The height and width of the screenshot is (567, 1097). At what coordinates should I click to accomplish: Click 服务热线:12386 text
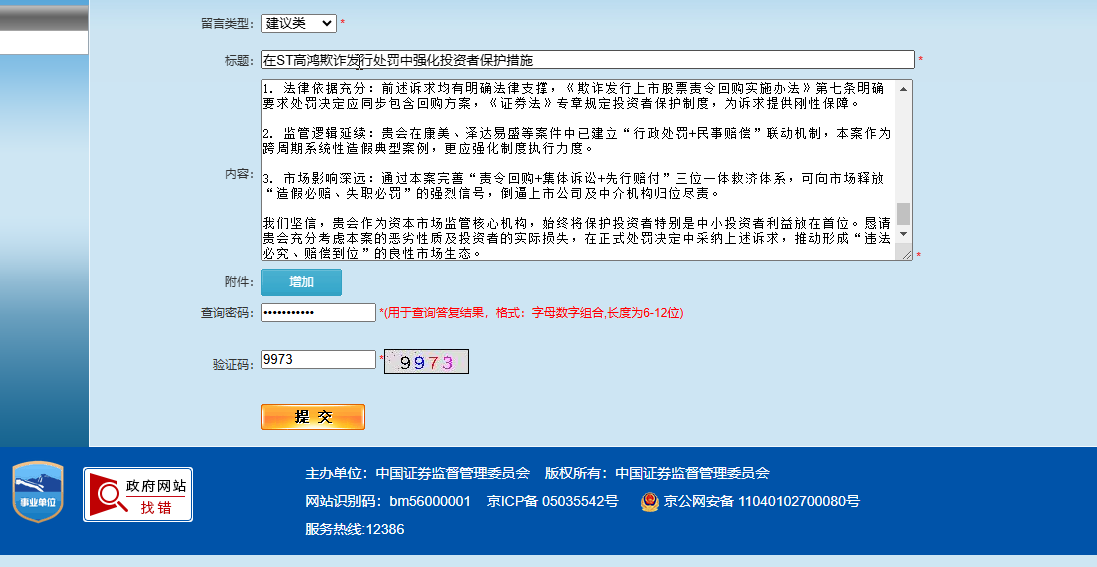click(355, 529)
